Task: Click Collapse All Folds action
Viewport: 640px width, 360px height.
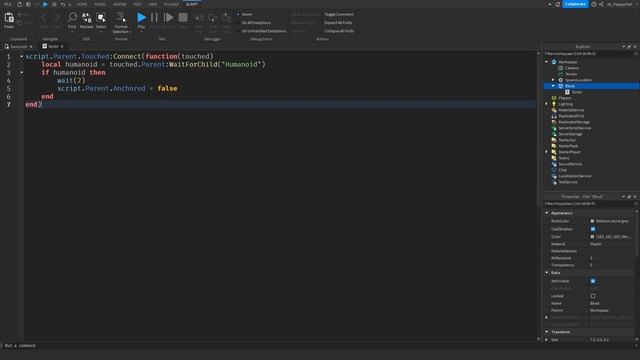Action: click(x=339, y=31)
